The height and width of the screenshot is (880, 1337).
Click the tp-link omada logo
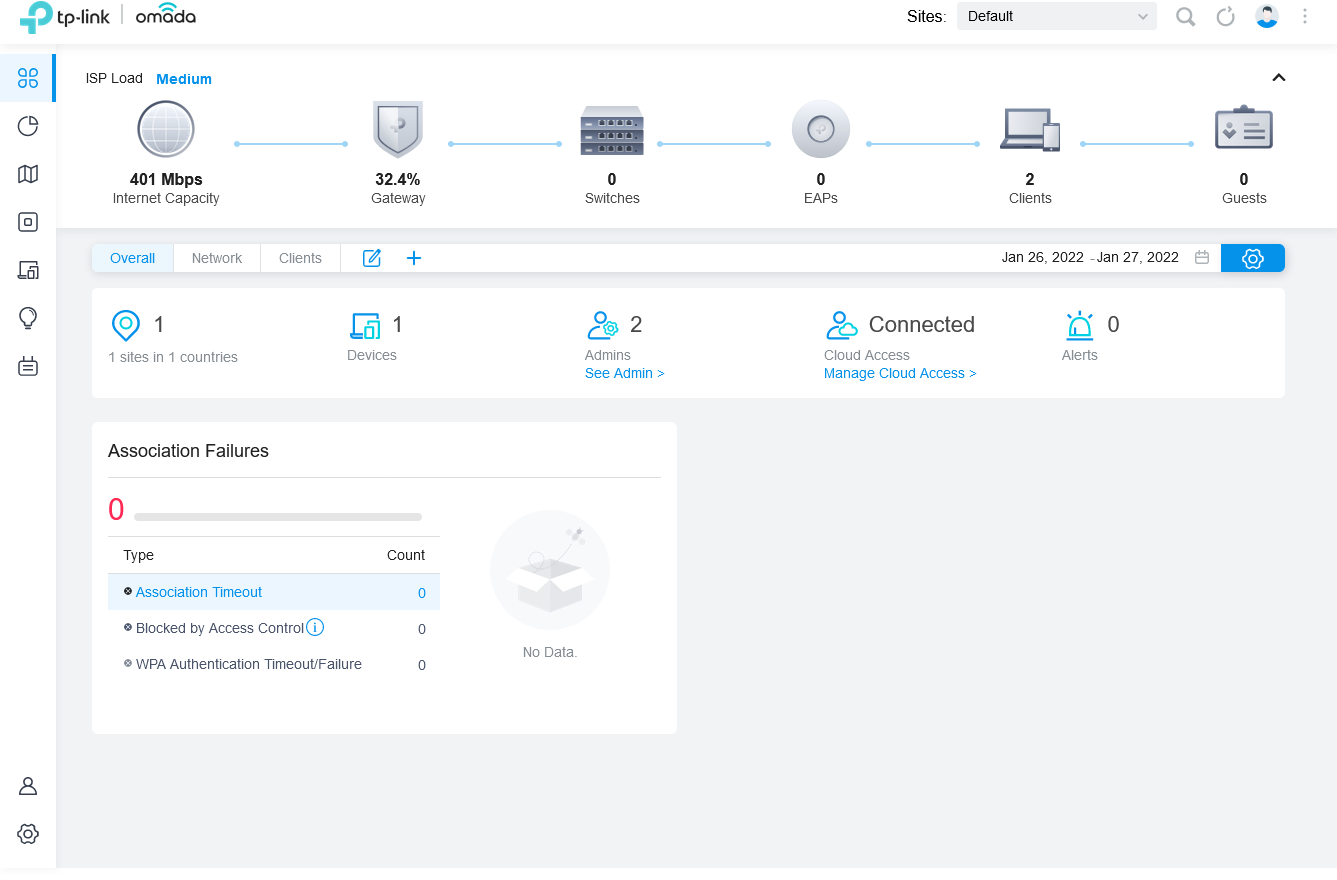point(108,17)
